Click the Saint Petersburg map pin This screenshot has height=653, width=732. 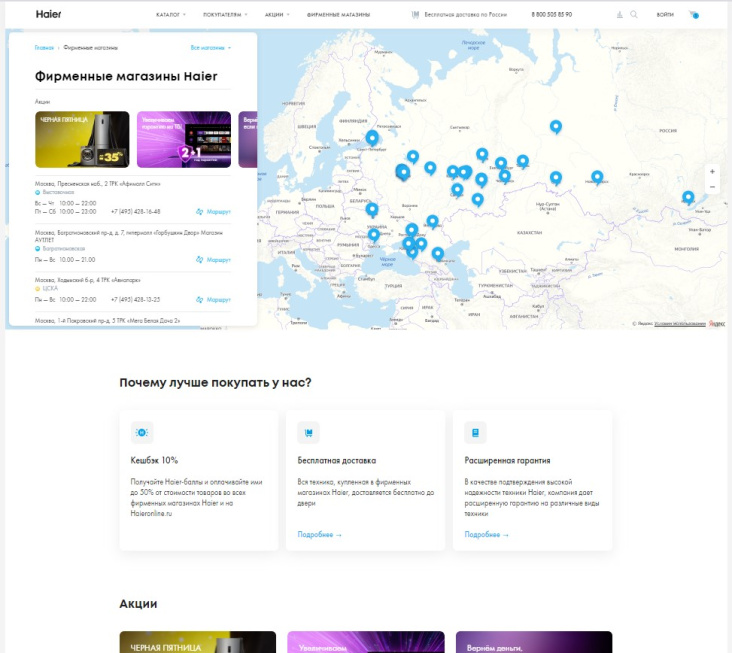click(372, 138)
